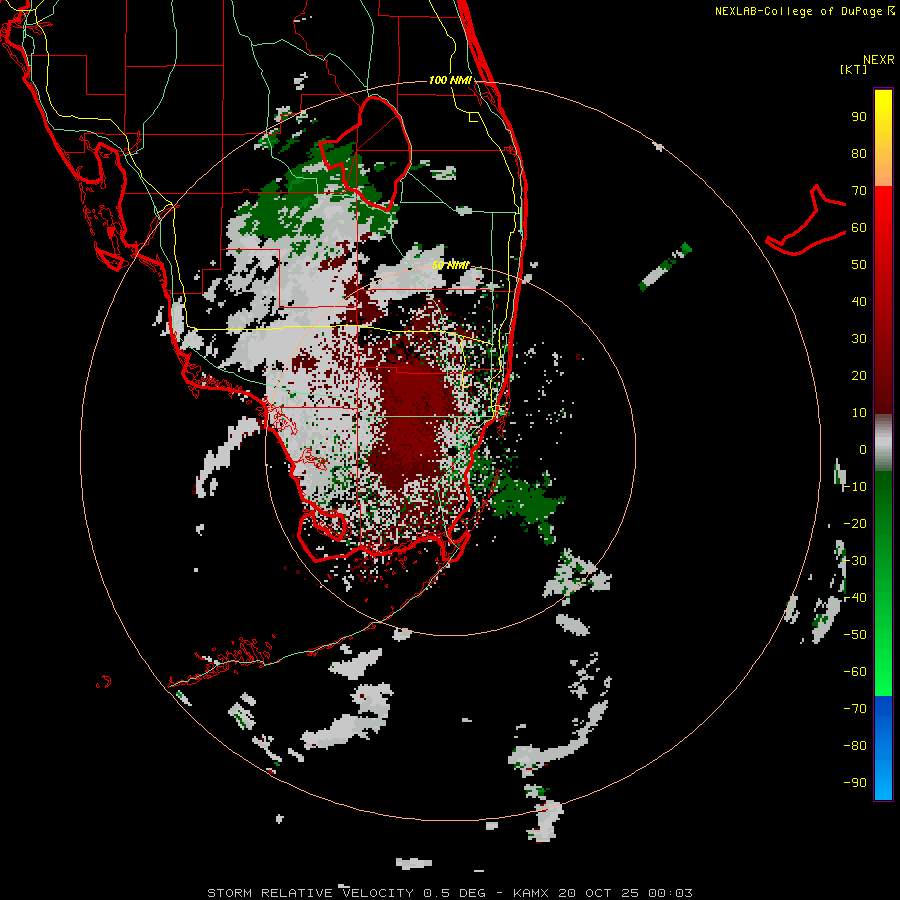Click the 40 value on the velocity scale
Viewport: 900px width, 900px height.
(x=859, y=301)
